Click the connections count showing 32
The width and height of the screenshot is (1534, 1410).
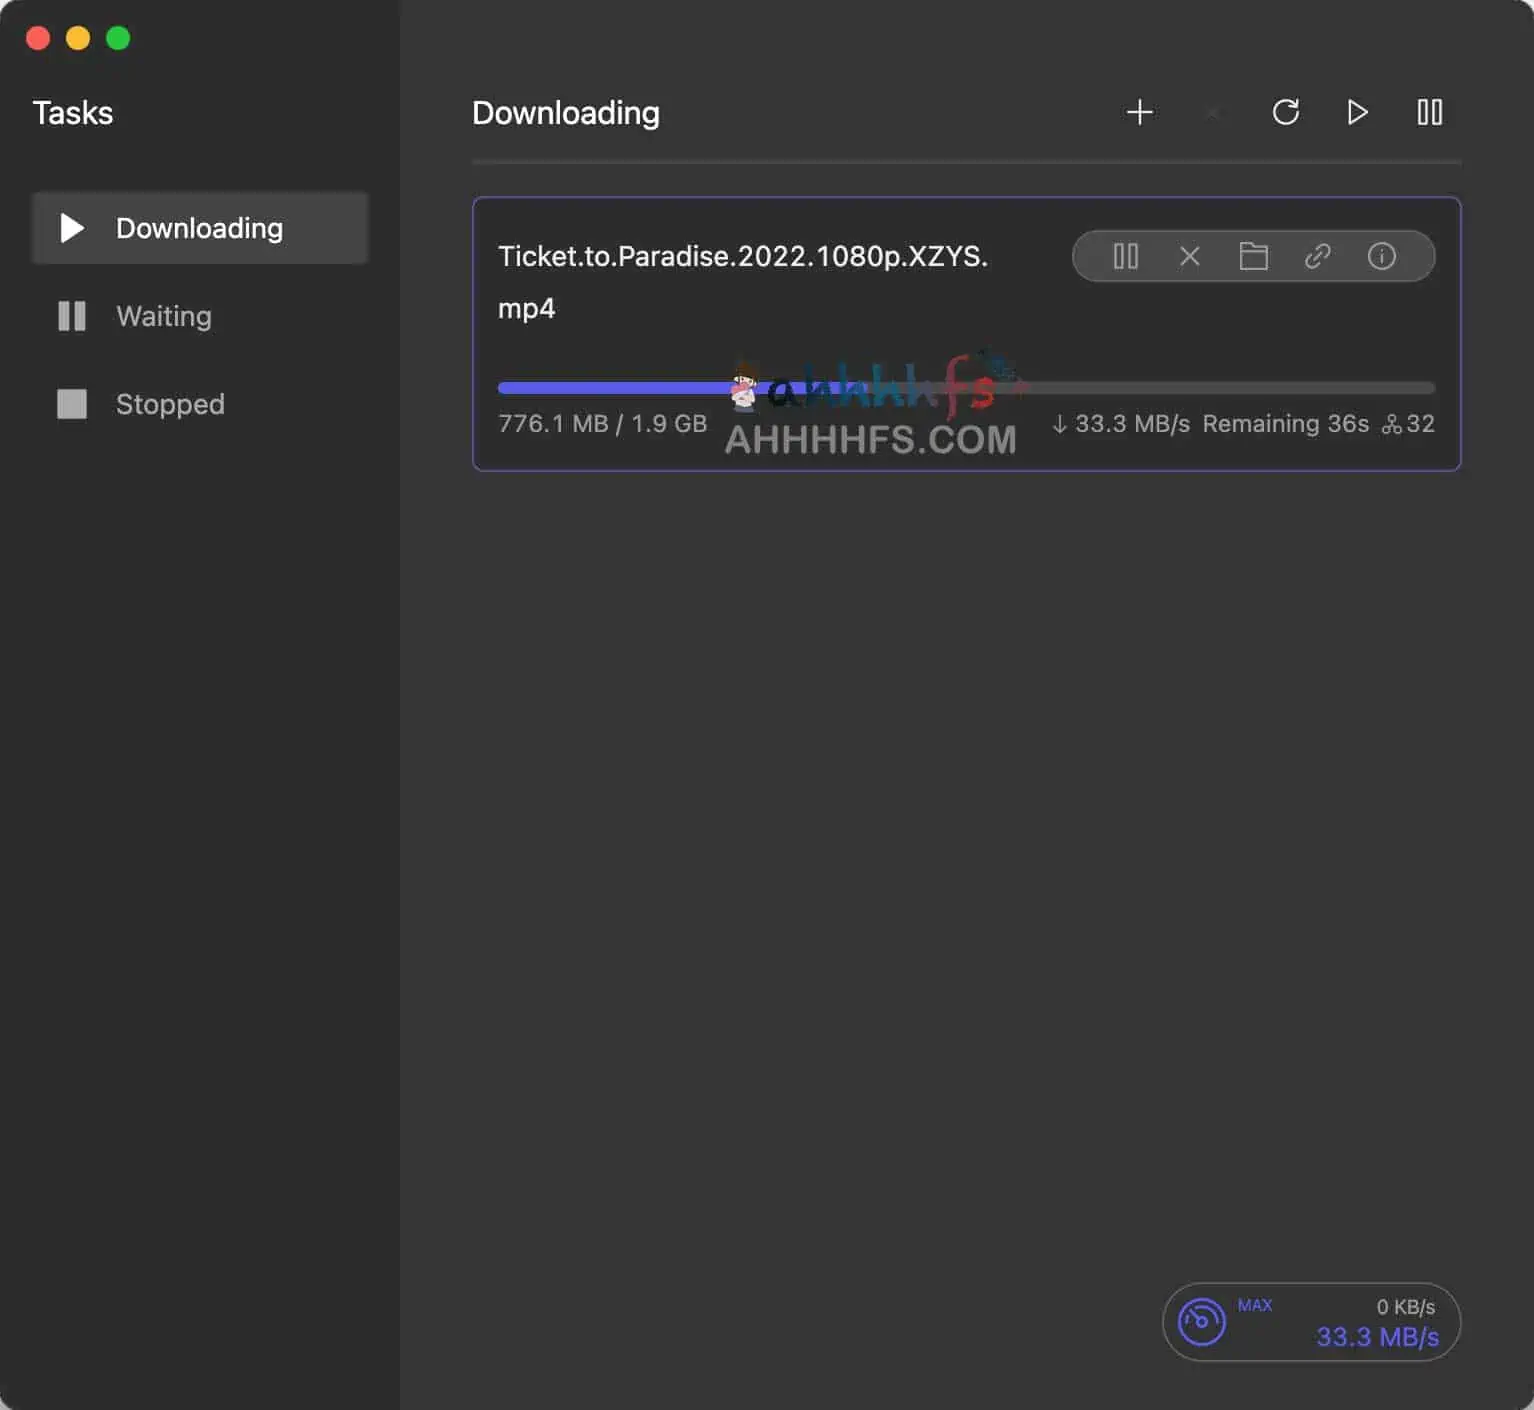(x=1409, y=424)
